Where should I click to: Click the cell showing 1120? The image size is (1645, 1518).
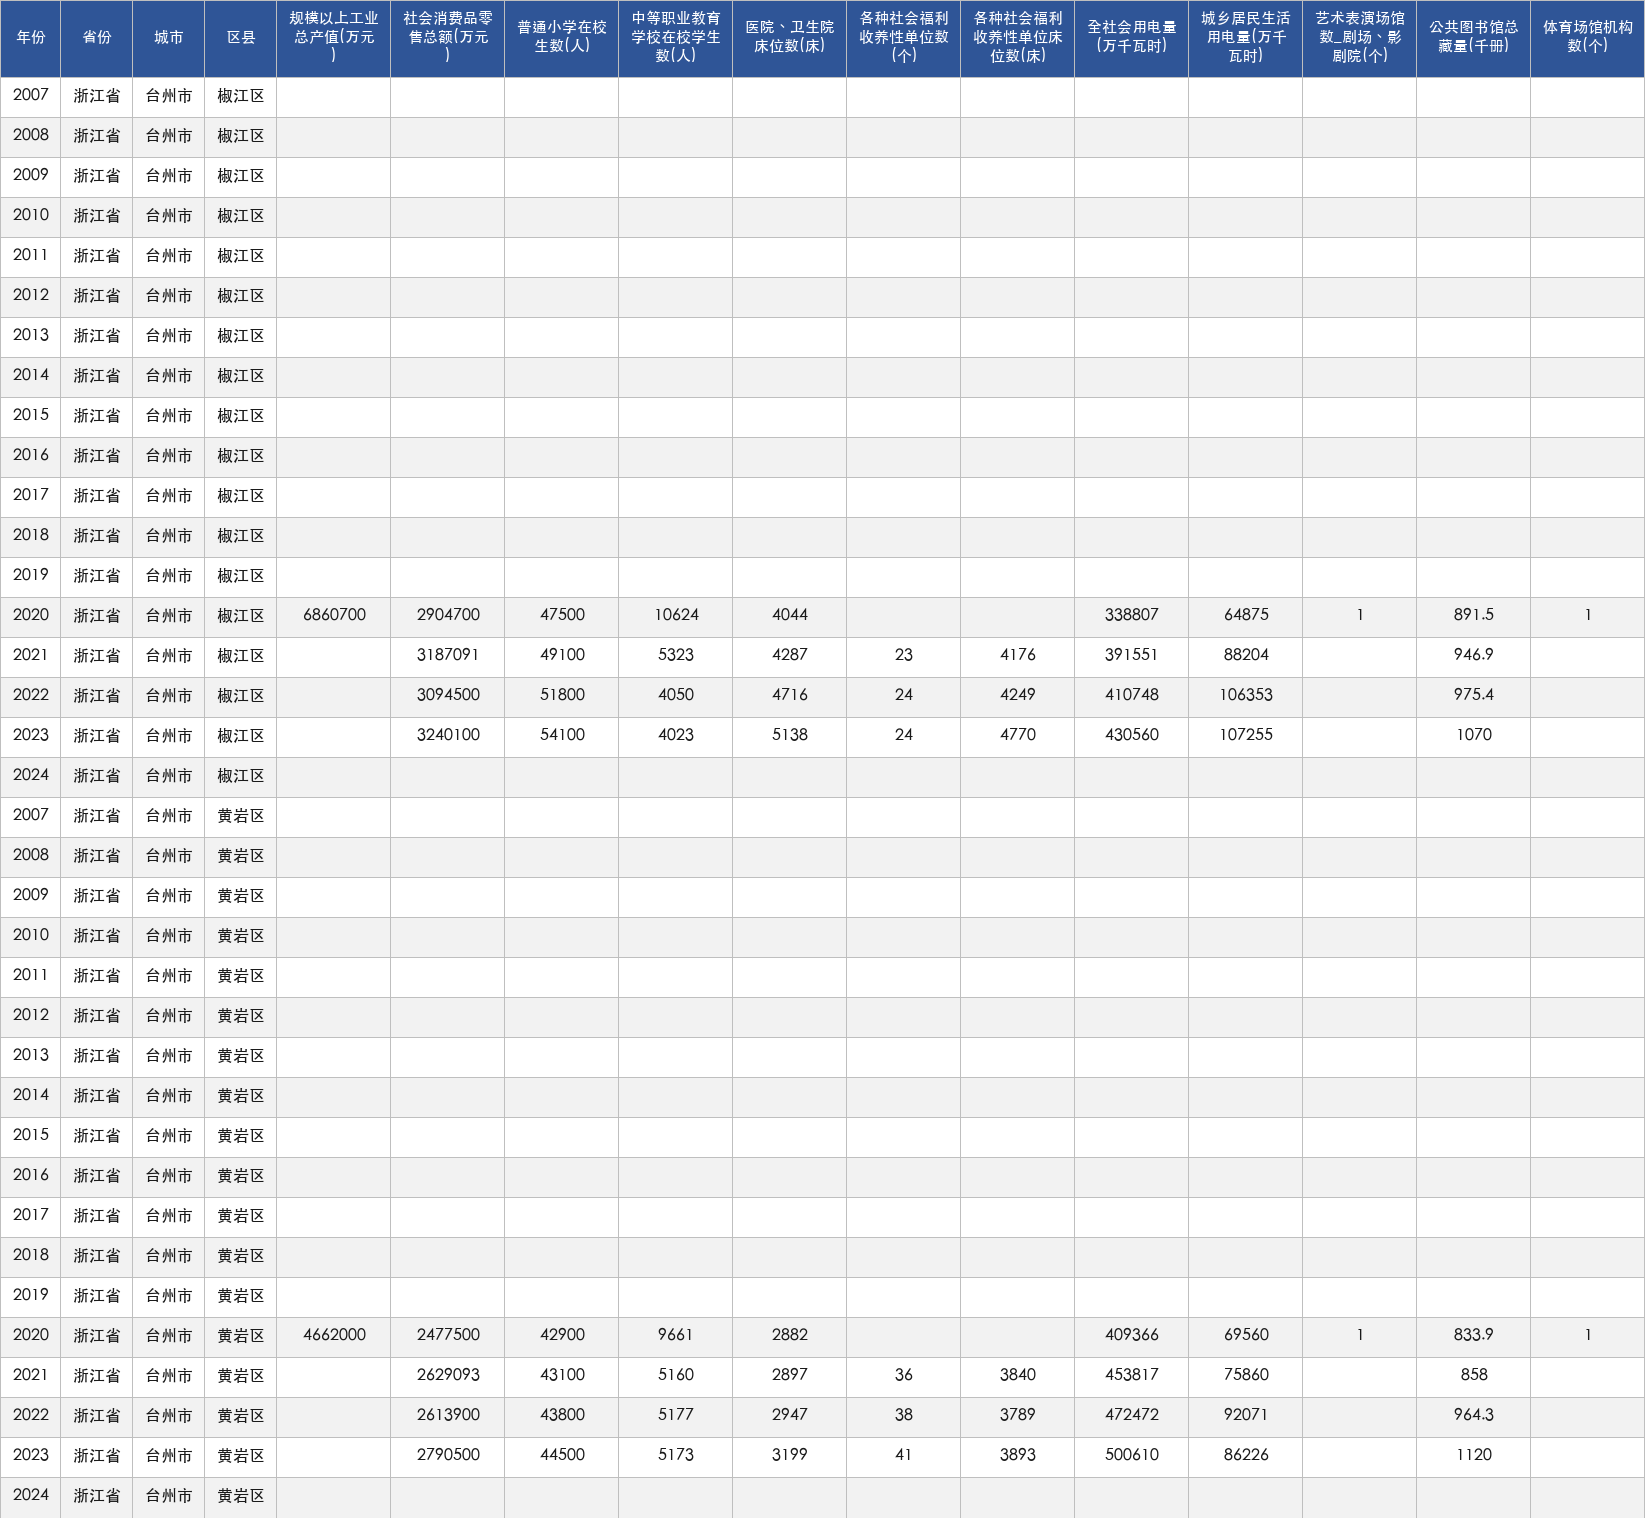1474,1456
